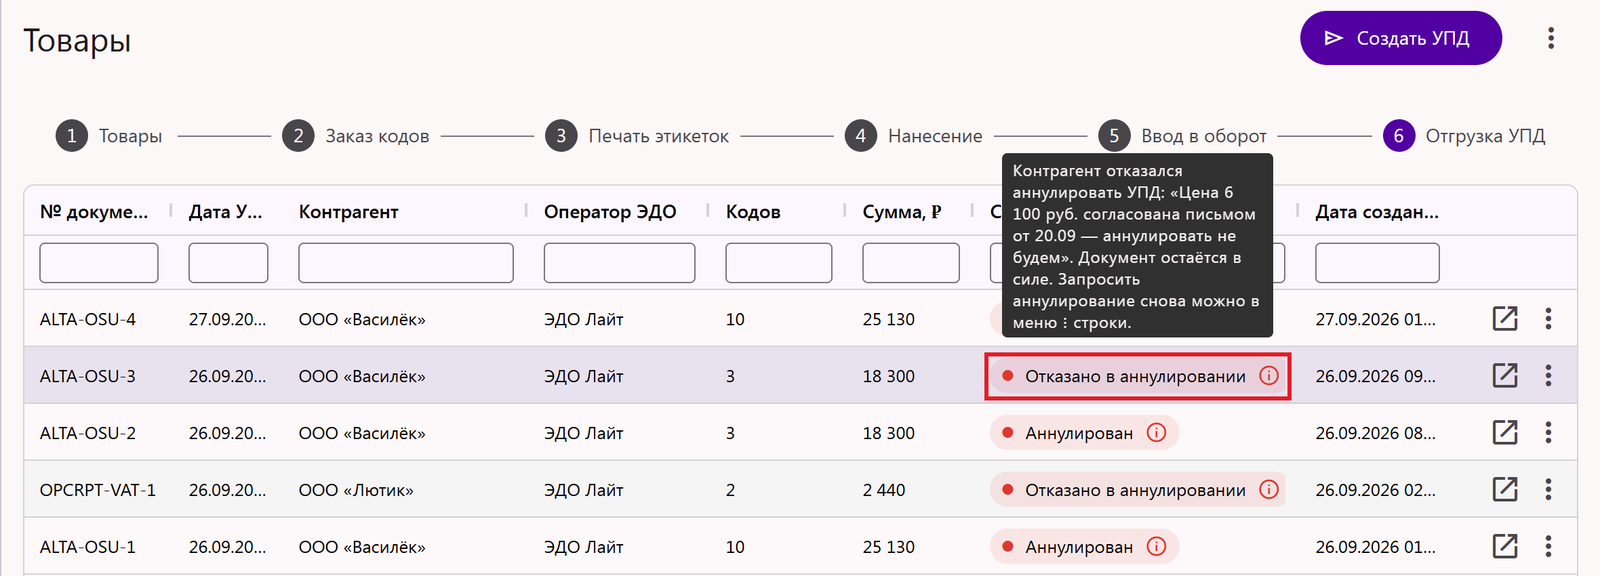Click the Оператор ЭДО filter field
Screen dimensions: 1600x576
pos(619,263)
